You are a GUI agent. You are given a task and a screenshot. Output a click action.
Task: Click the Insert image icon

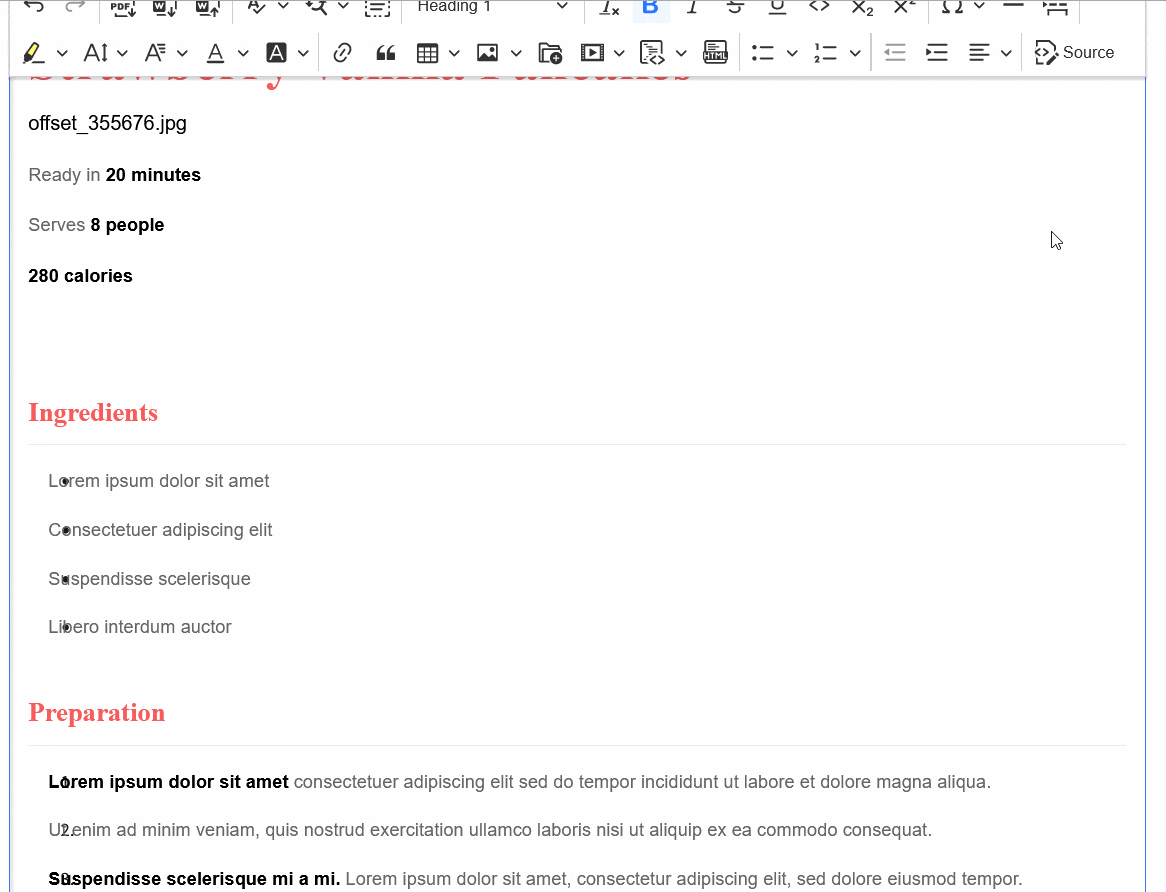click(x=488, y=53)
